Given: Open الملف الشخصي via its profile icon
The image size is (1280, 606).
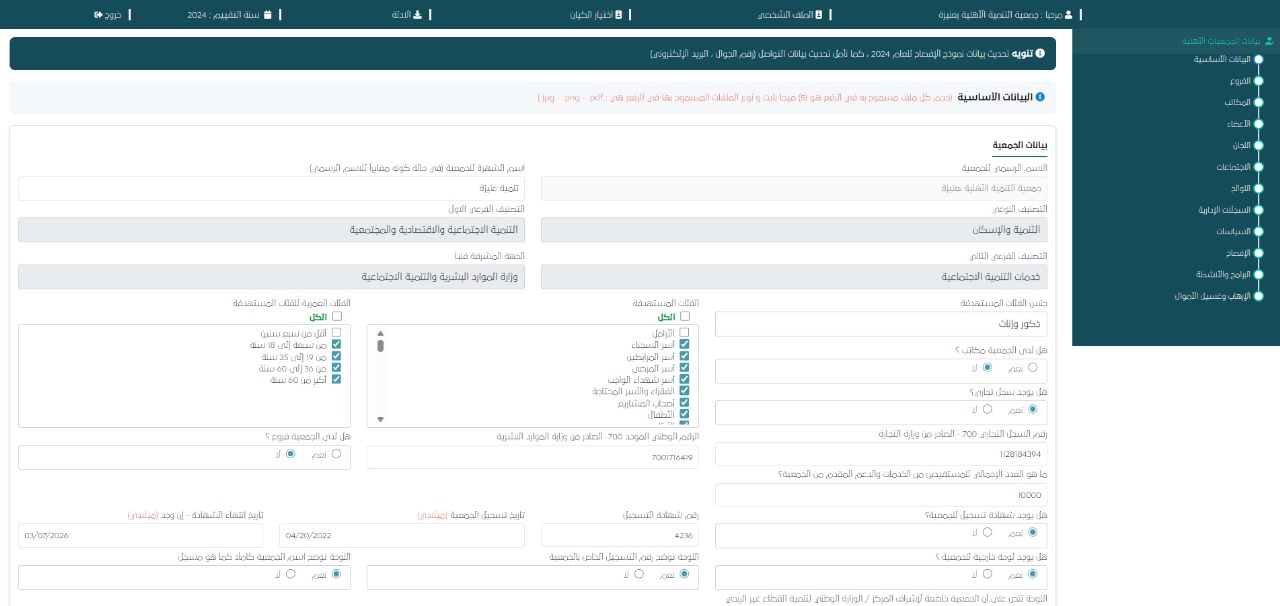Looking at the screenshot, I should point(819,15).
